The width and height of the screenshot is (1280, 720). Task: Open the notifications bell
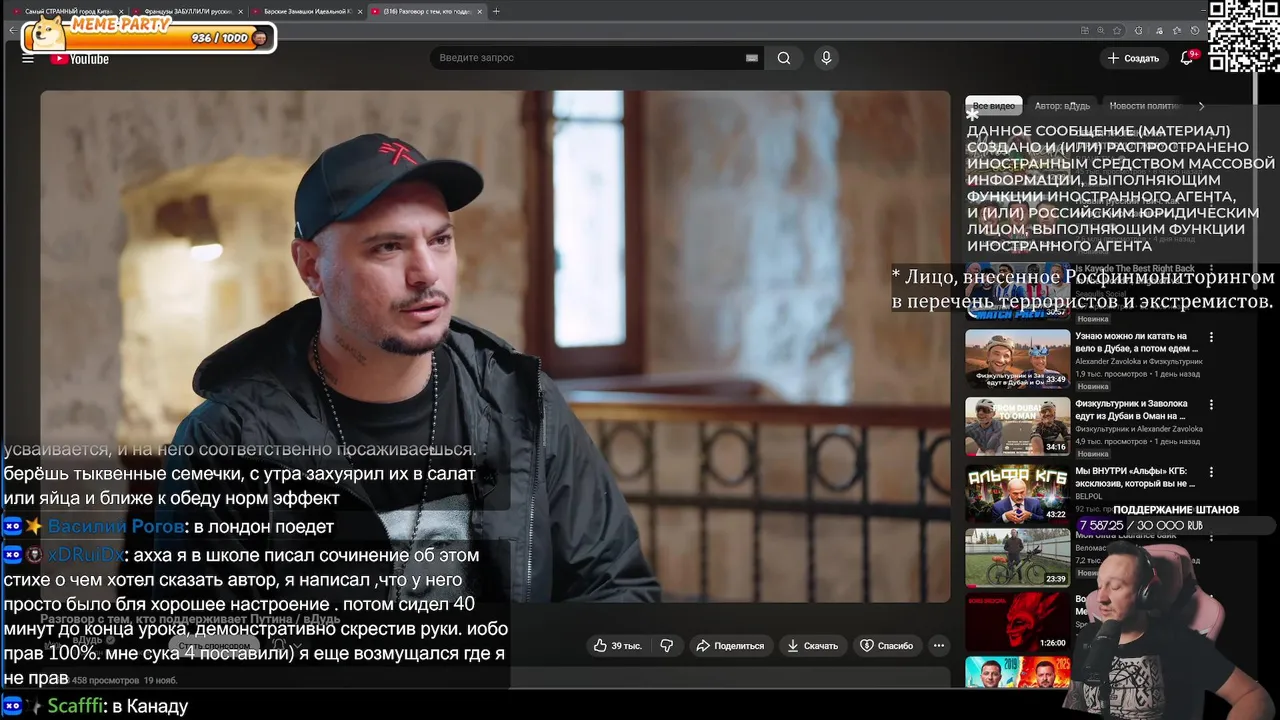[x=1187, y=58]
